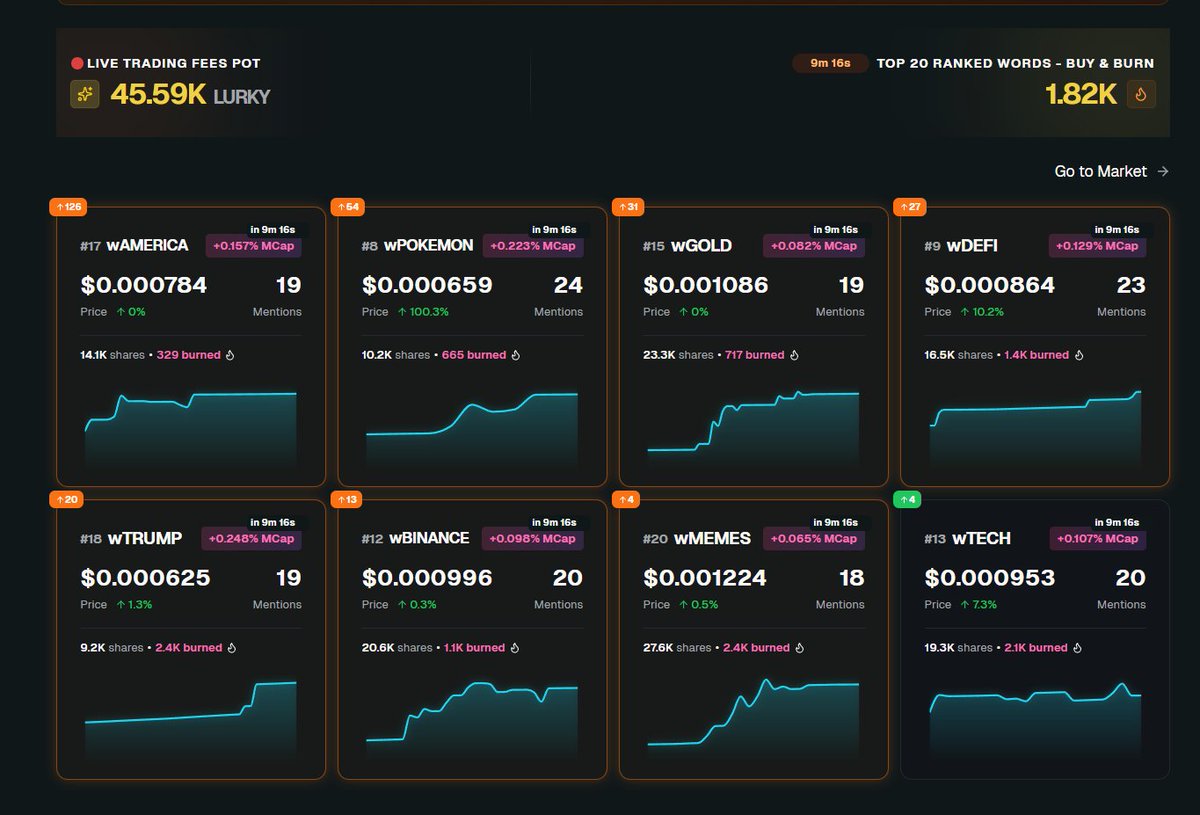Open the wDEFI word title
The width and height of the screenshot is (1200, 815).
click(972, 245)
